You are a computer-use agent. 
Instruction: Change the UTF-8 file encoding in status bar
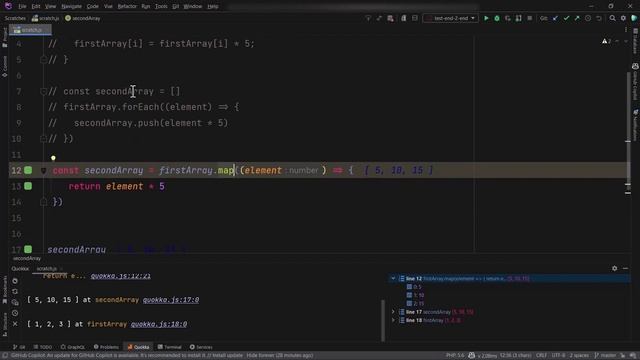tap(558, 356)
